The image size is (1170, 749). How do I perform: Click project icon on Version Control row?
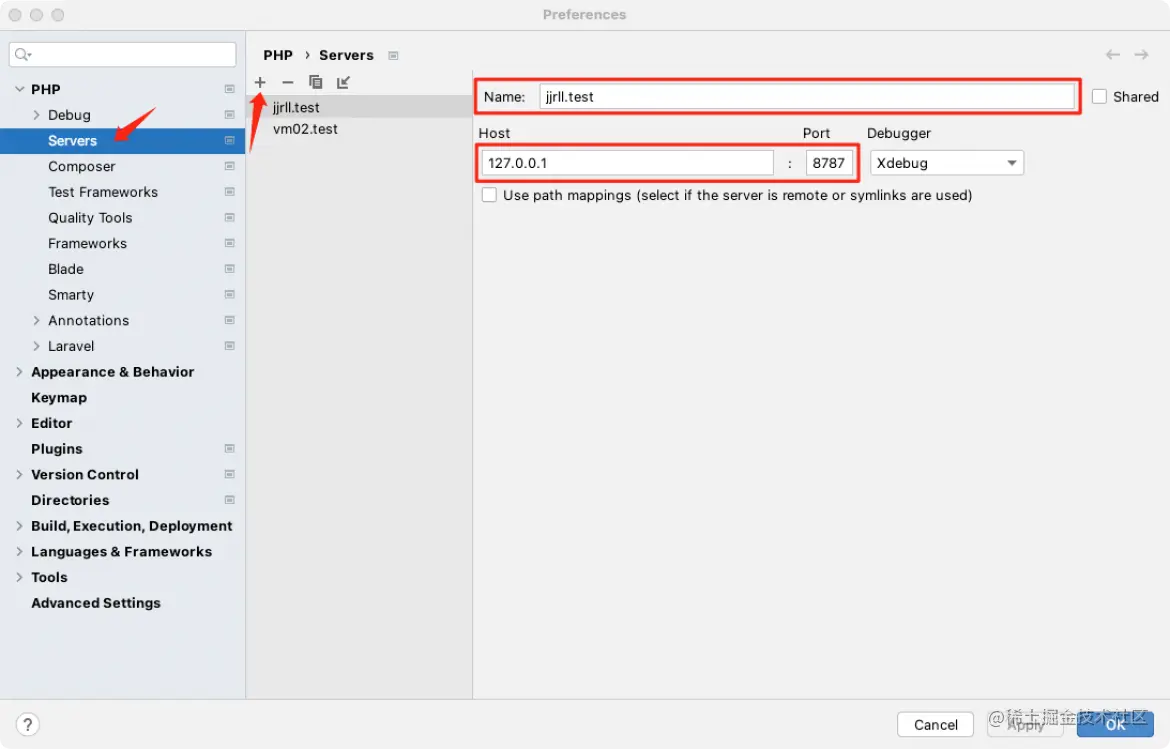(x=229, y=474)
